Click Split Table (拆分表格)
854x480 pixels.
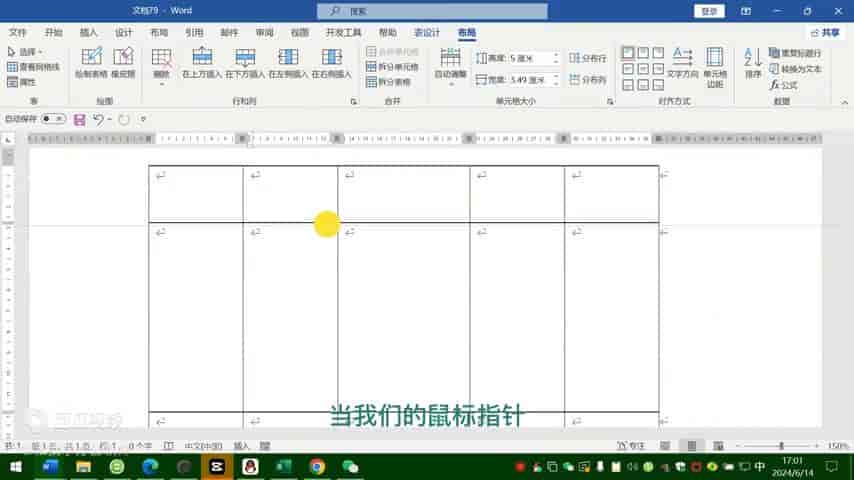[389, 82]
